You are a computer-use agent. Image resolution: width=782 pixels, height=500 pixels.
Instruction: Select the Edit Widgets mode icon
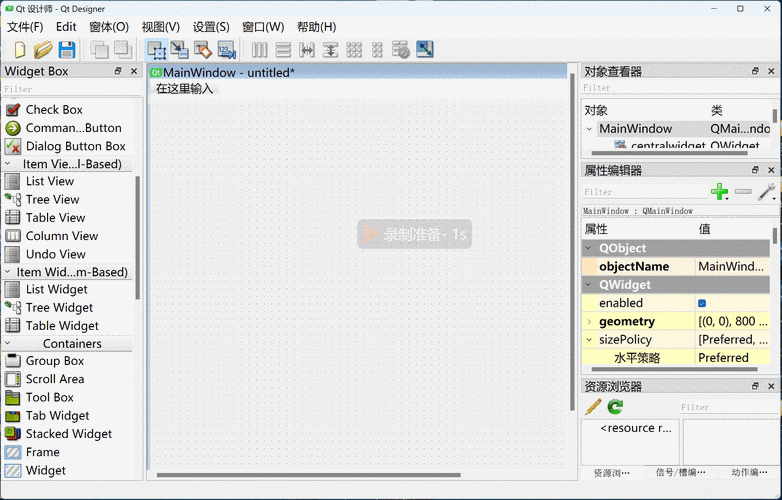click(156, 49)
